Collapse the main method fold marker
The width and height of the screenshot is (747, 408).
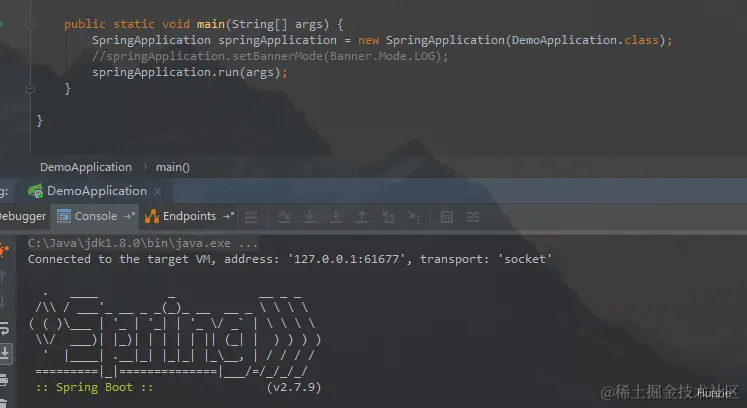pos(30,24)
